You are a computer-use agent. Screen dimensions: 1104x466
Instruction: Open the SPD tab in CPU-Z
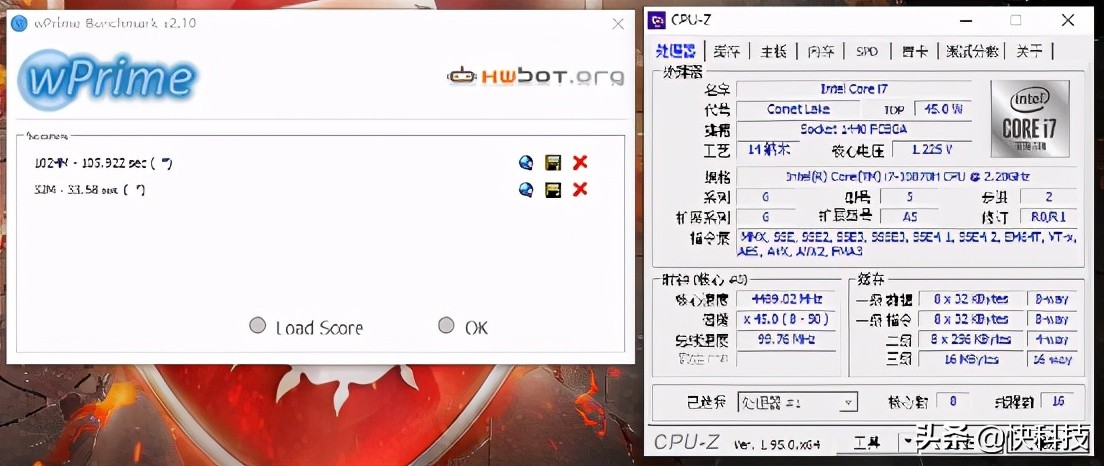[x=867, y=51]
